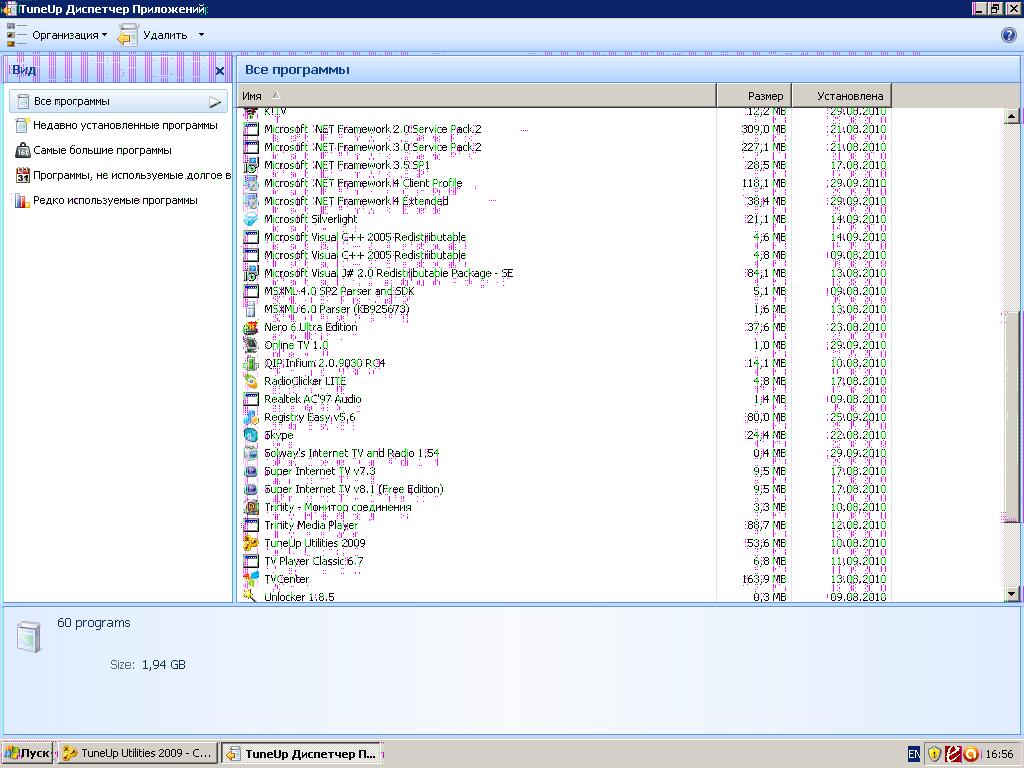Click the Microsoft Silverlight icon
The image size is (1024, 768).
tap(251, 219)
